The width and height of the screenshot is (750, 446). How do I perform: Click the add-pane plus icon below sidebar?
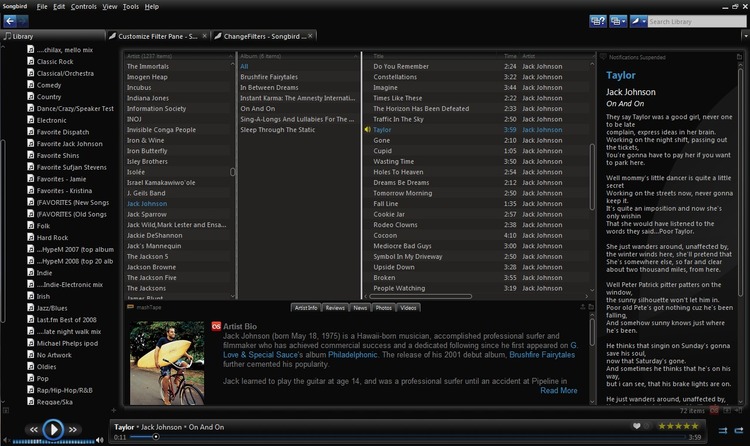tap(113, 410)
